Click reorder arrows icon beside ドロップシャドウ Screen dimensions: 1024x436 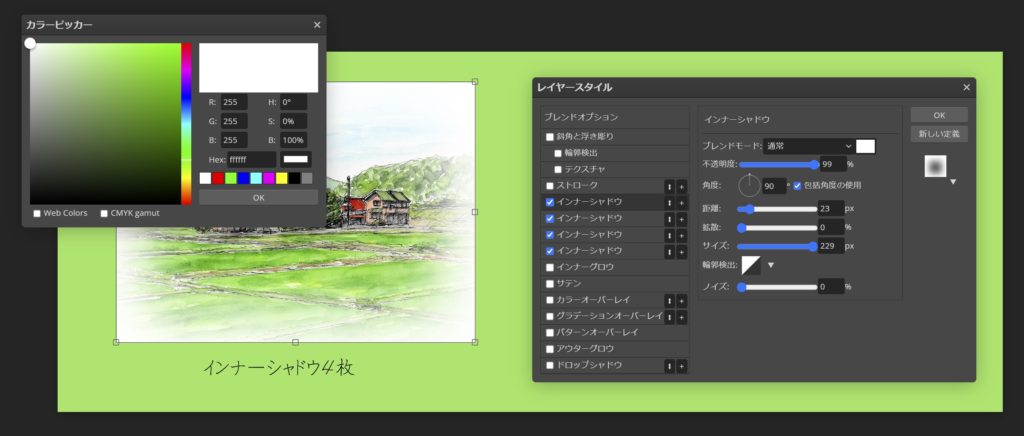pos(669,366)
